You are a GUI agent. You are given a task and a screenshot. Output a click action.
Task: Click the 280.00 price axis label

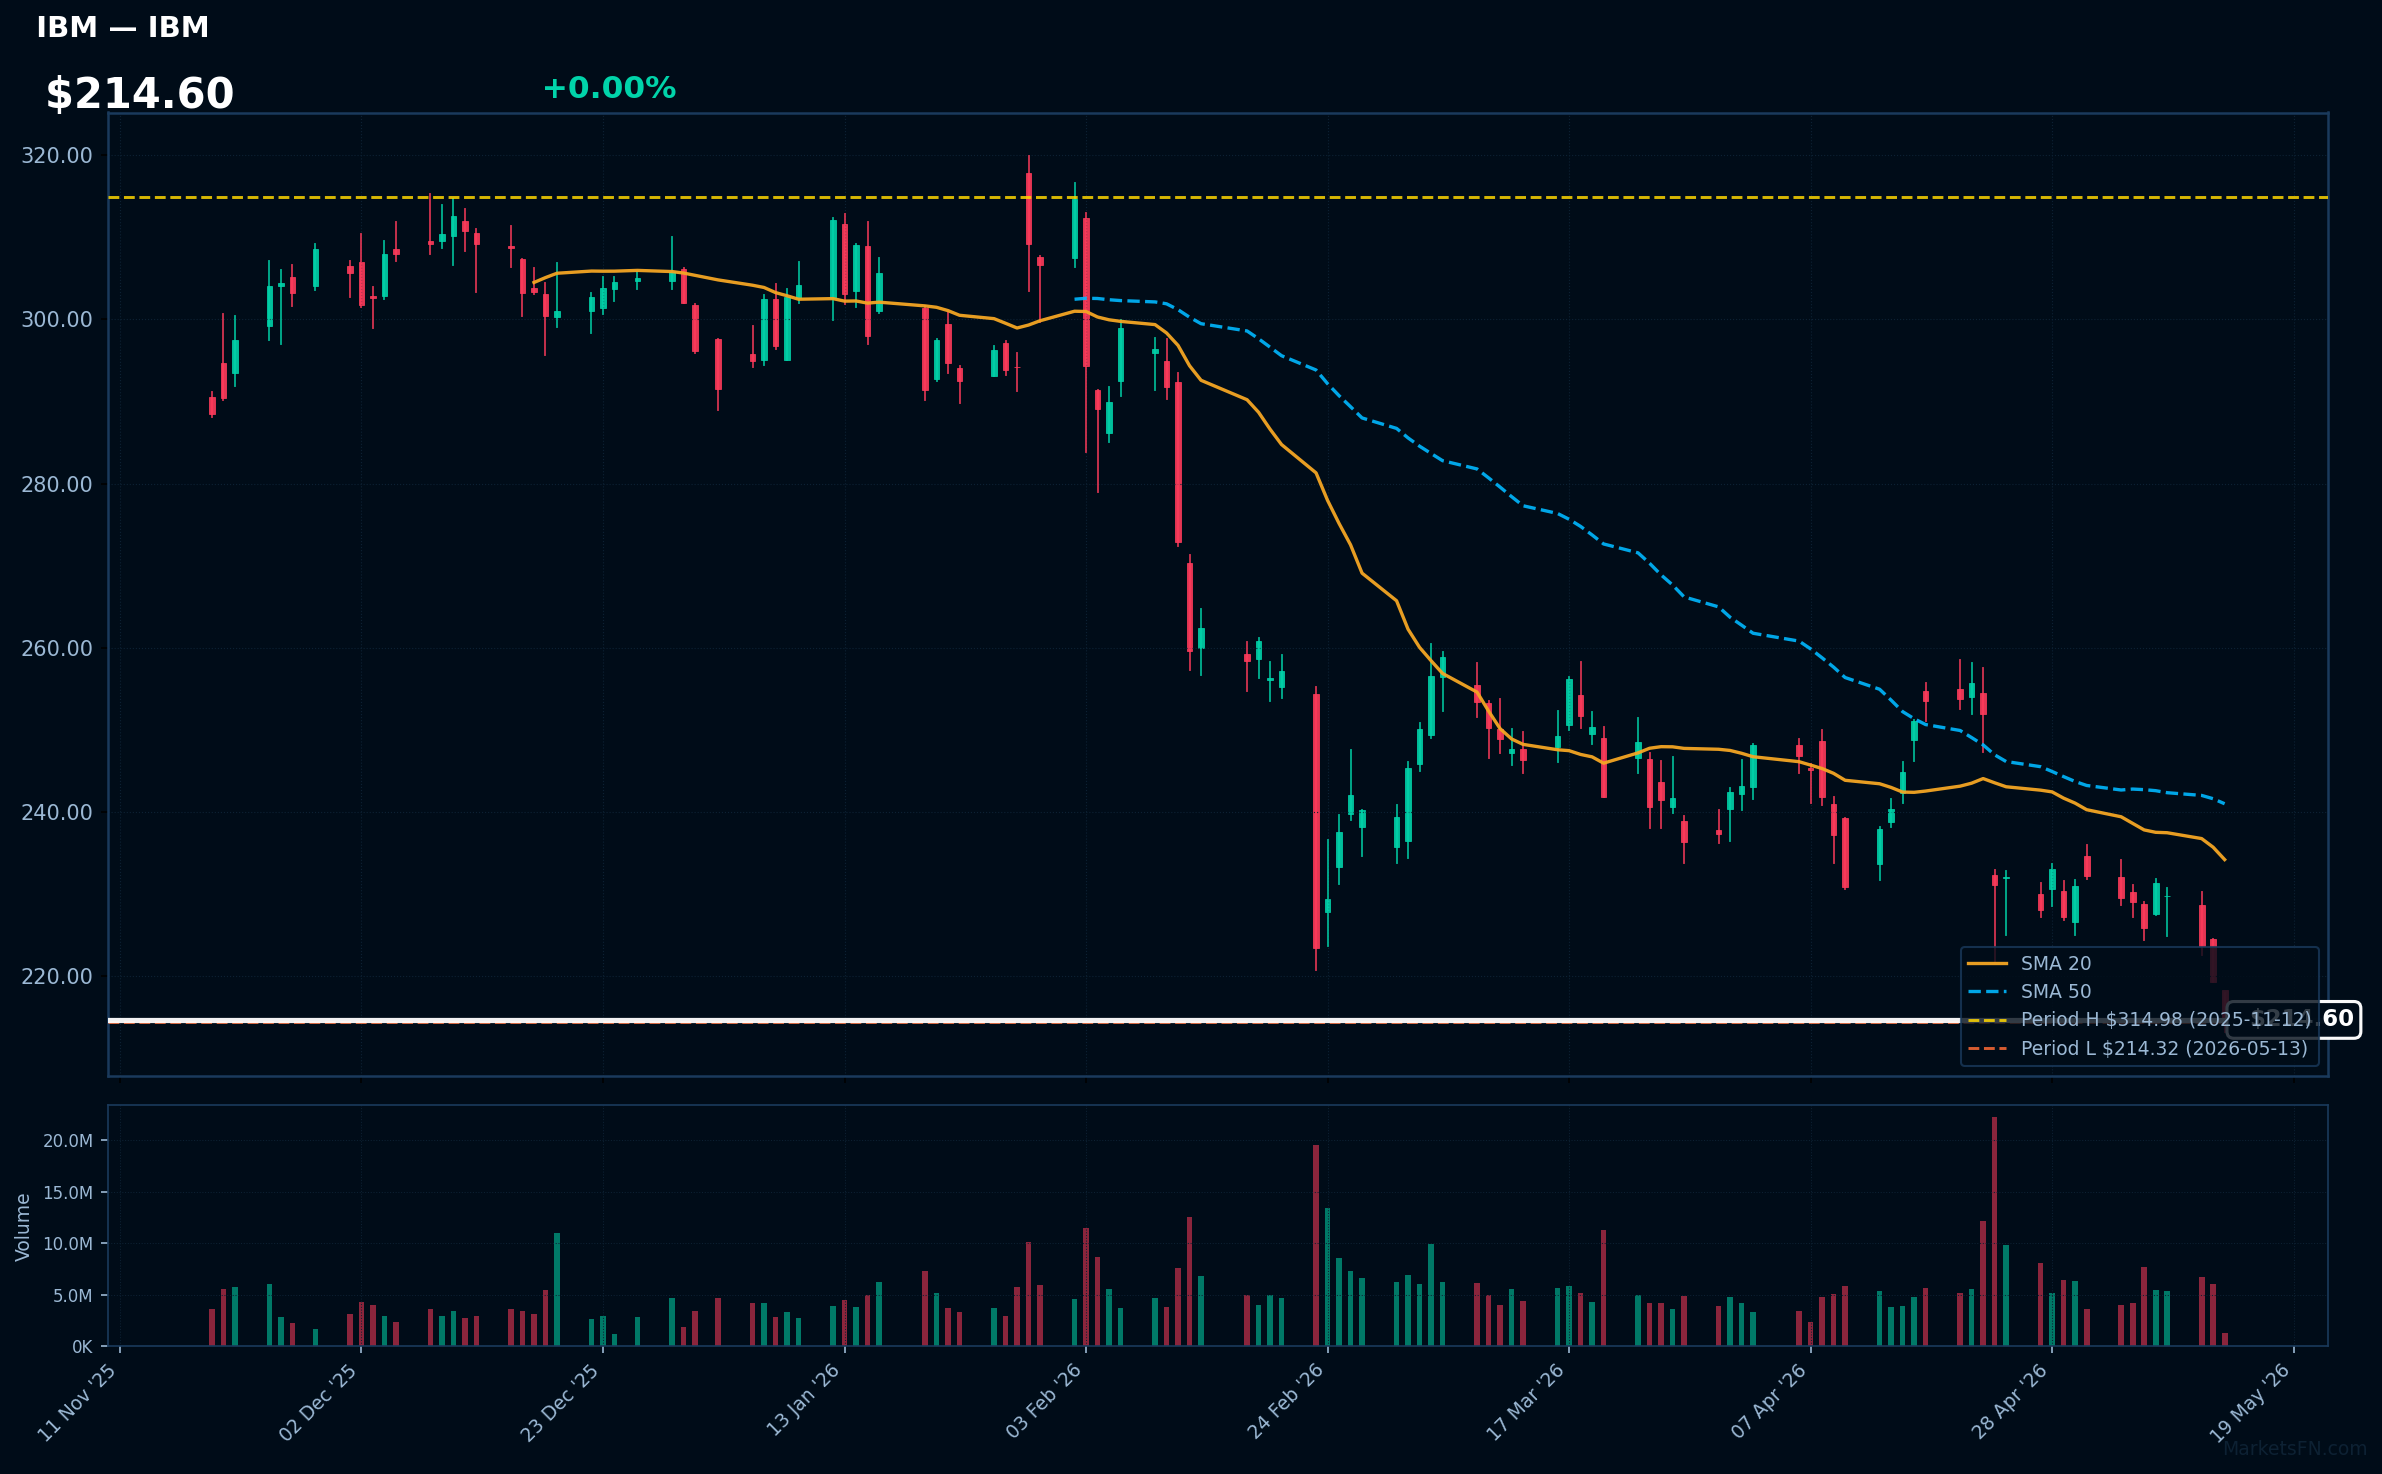56,484
